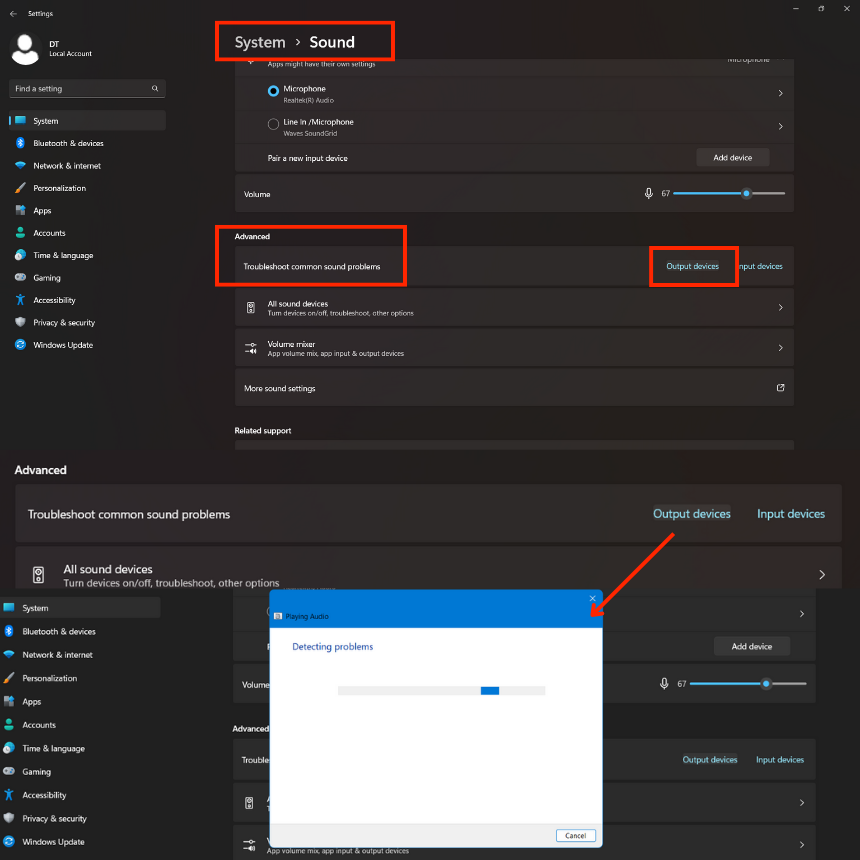Click the Windows Update icon in the top screenshot sidebar
This screenshot has width=860, height=860.
pos(20,344)
